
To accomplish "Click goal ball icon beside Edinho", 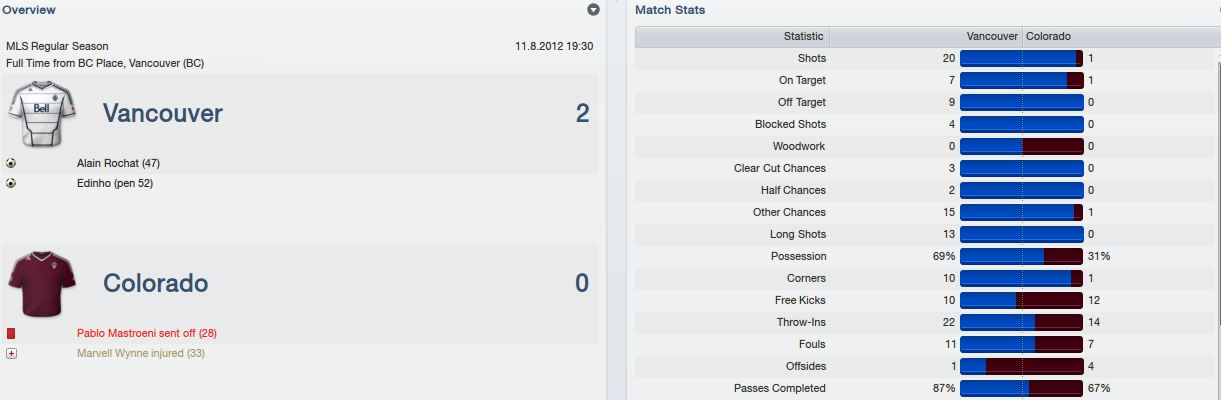I will (11, 183).
